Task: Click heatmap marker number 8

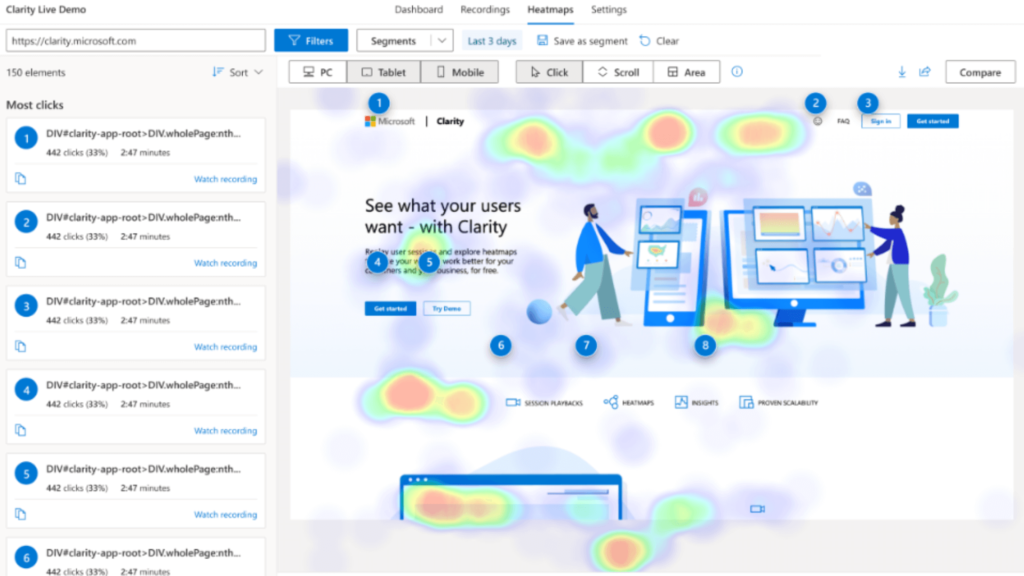Action: click(x=707, y=345)
